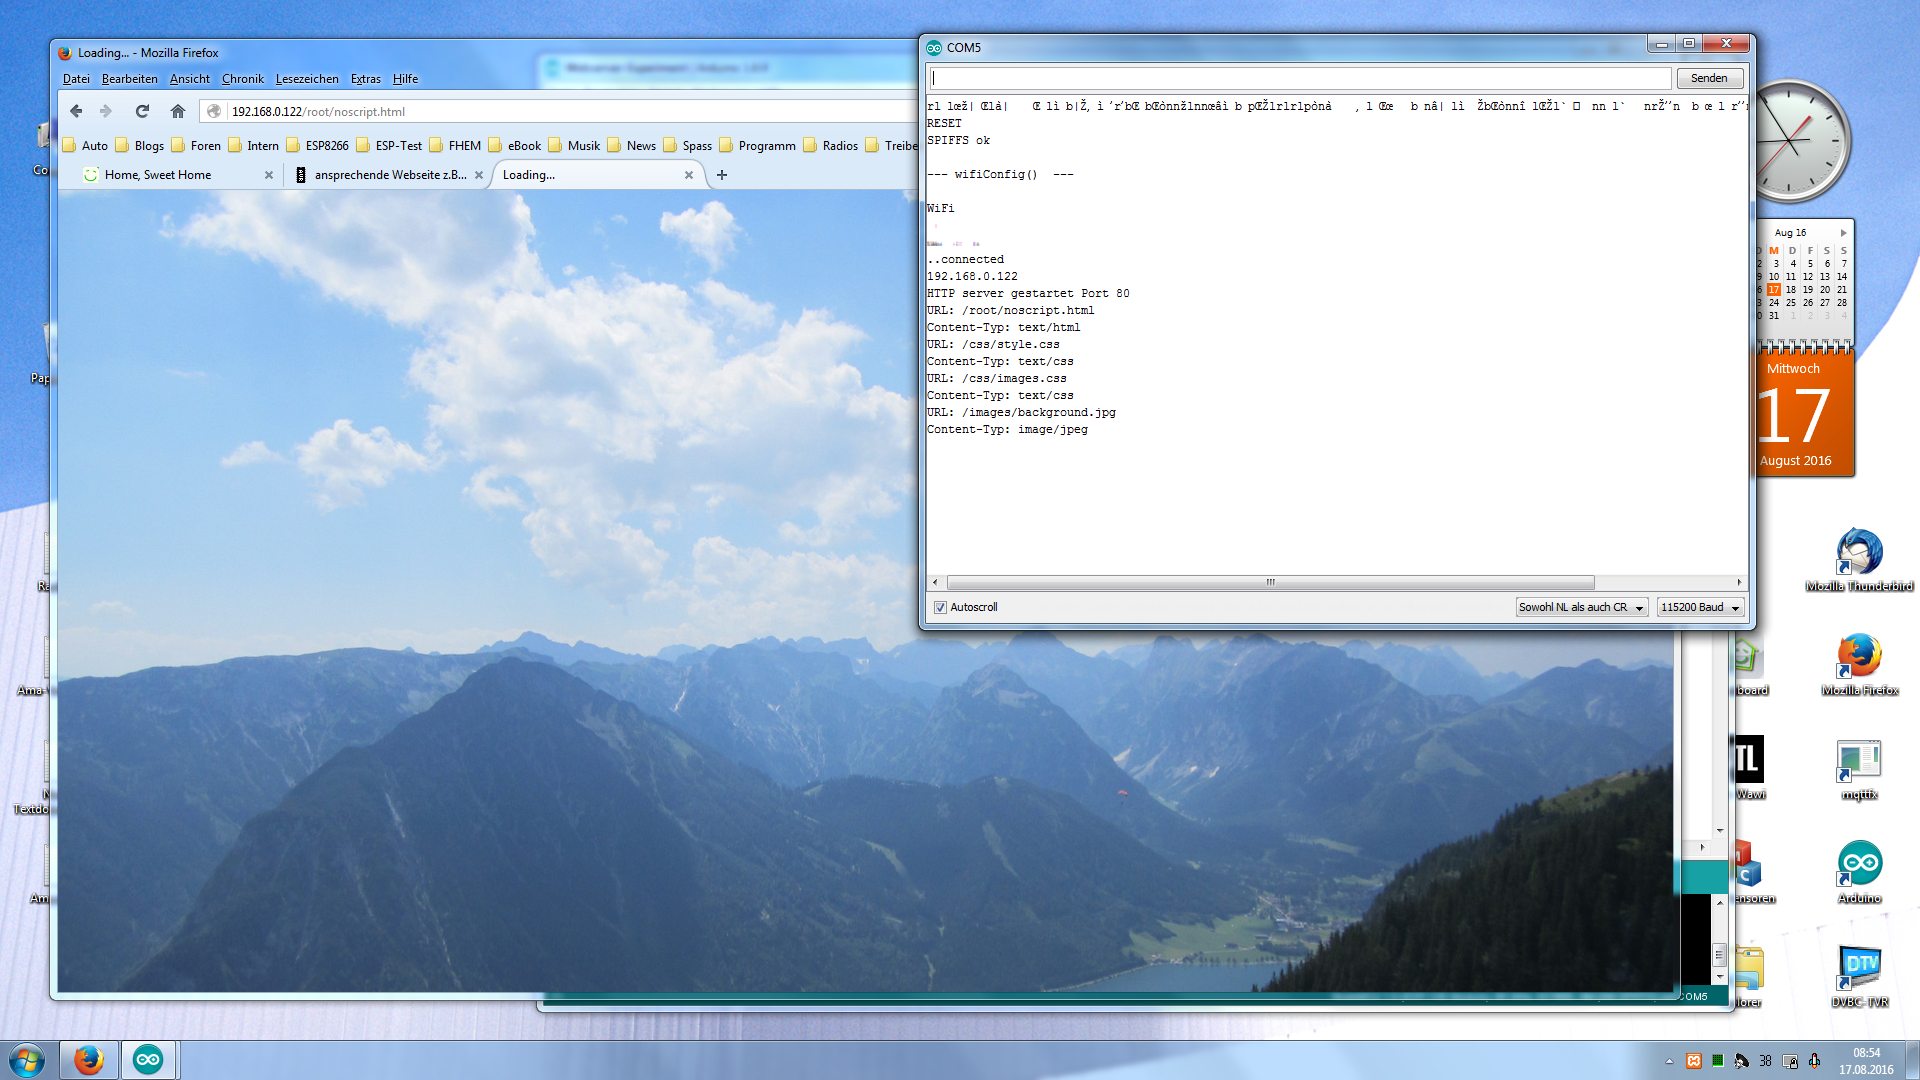Viewport: 1920px width, 1080px height.
Task: Open the eBook bookmarks folder
Action: (515, 146)
